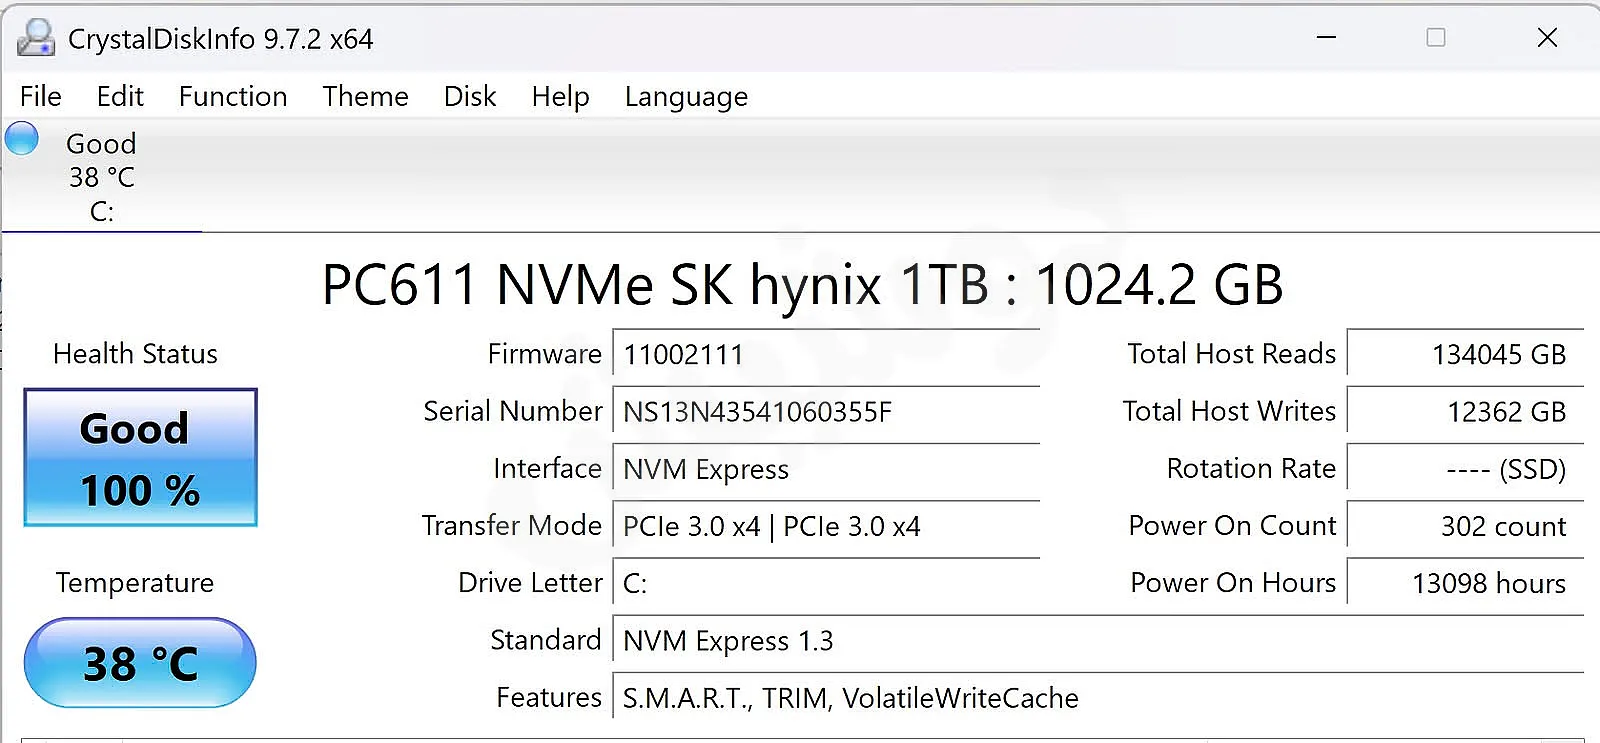Click the PC611 NVMe SK hynix 1TB title
Viewport: 1600px width, 743px height.
tap(802, 284)
